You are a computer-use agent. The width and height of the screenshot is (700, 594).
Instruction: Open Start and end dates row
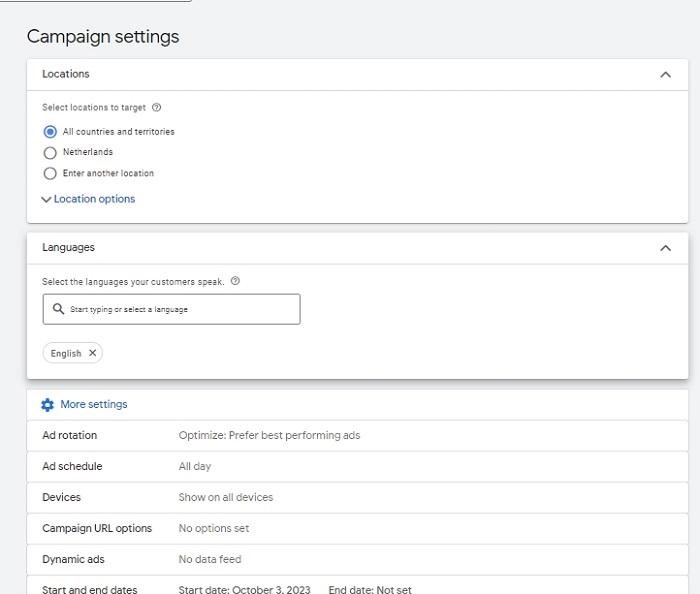click(357, 588)
